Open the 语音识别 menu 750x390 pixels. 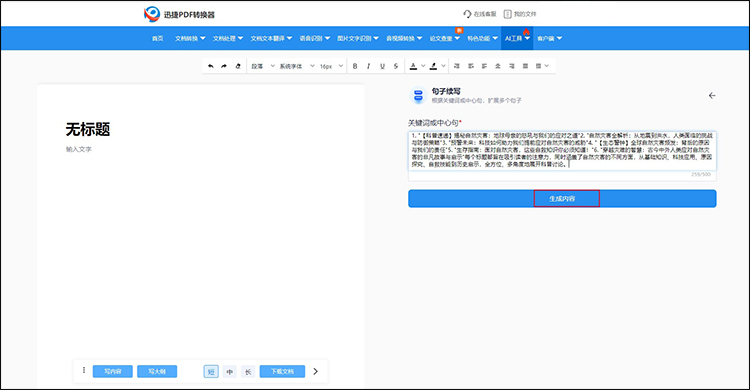tap(315, 38)
